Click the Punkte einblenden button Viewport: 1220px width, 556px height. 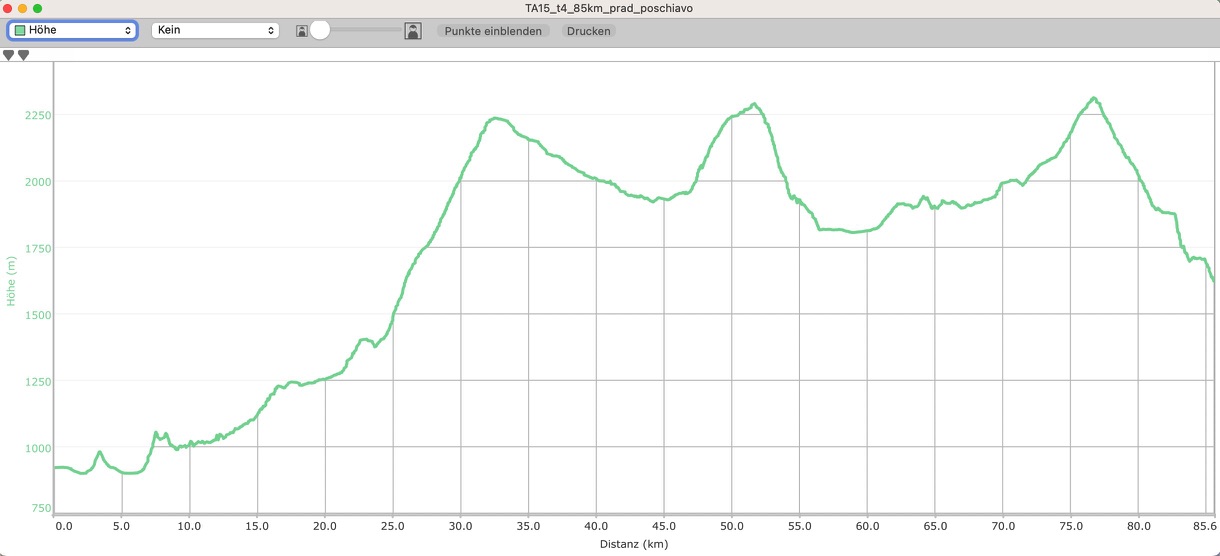[493, 31]
